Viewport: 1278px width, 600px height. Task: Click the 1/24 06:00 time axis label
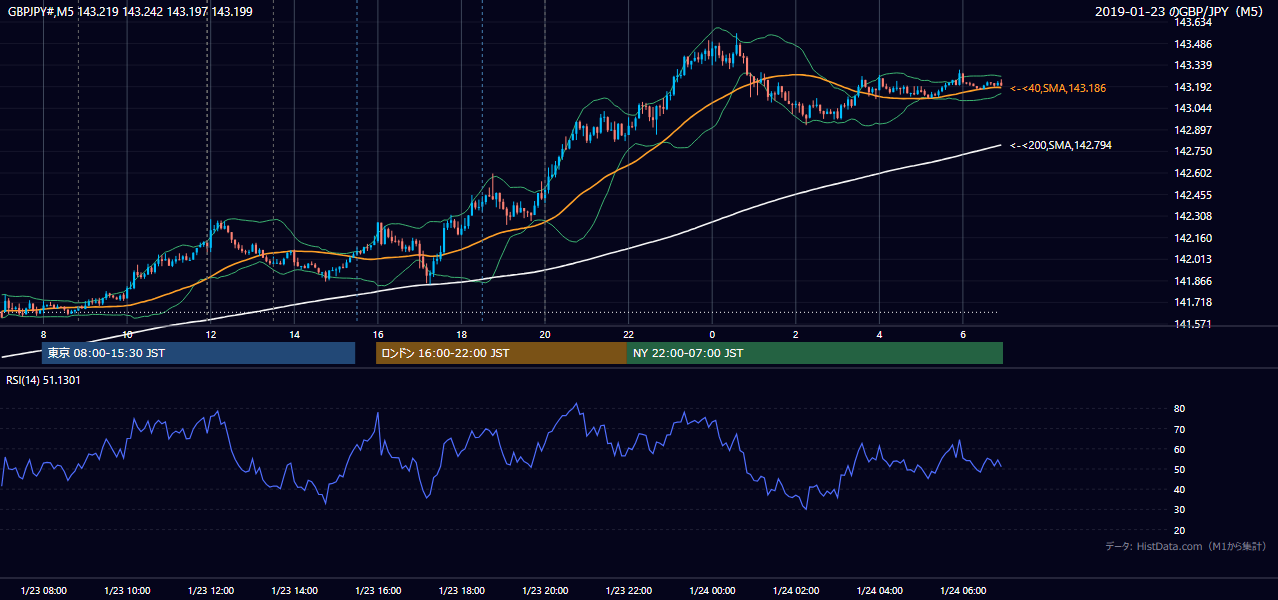[962, 591]
